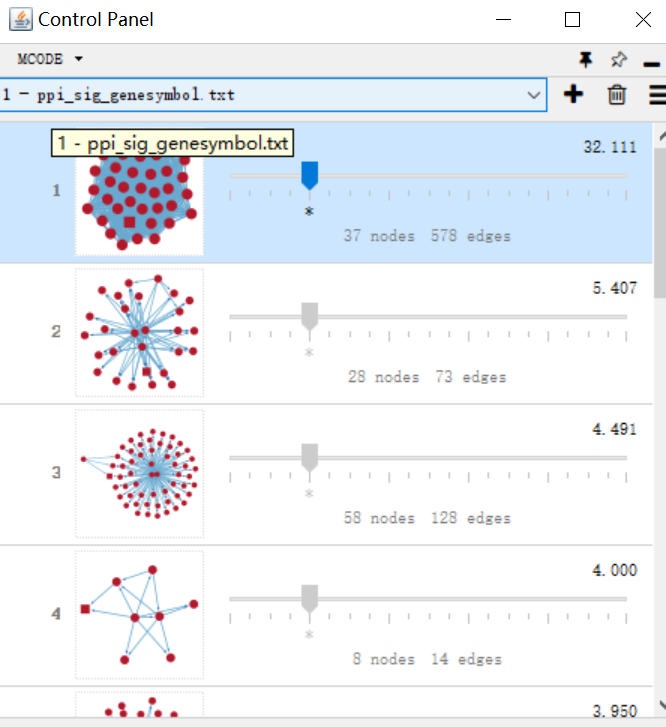Click the Java icon in the title bar
Image resolution: width=666 pixels, height=727 pixels.
[x=21, y=19]
